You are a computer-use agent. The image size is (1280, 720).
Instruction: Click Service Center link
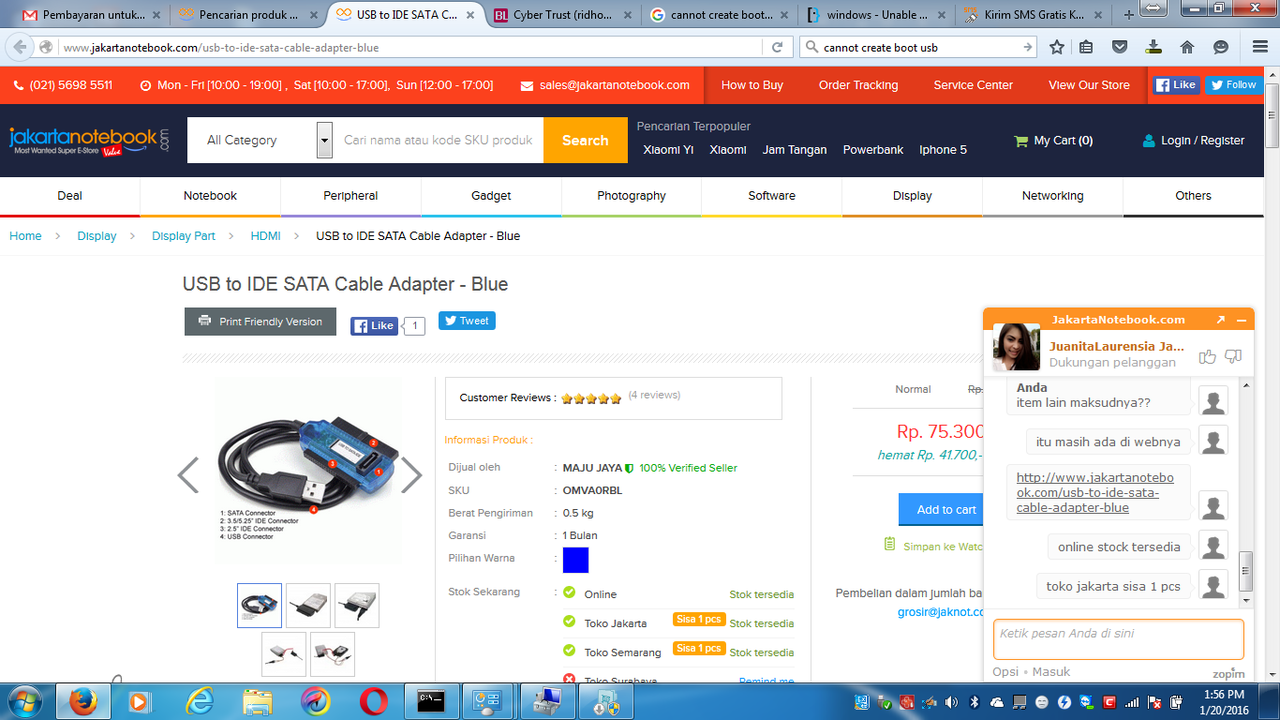pos(973,85)
